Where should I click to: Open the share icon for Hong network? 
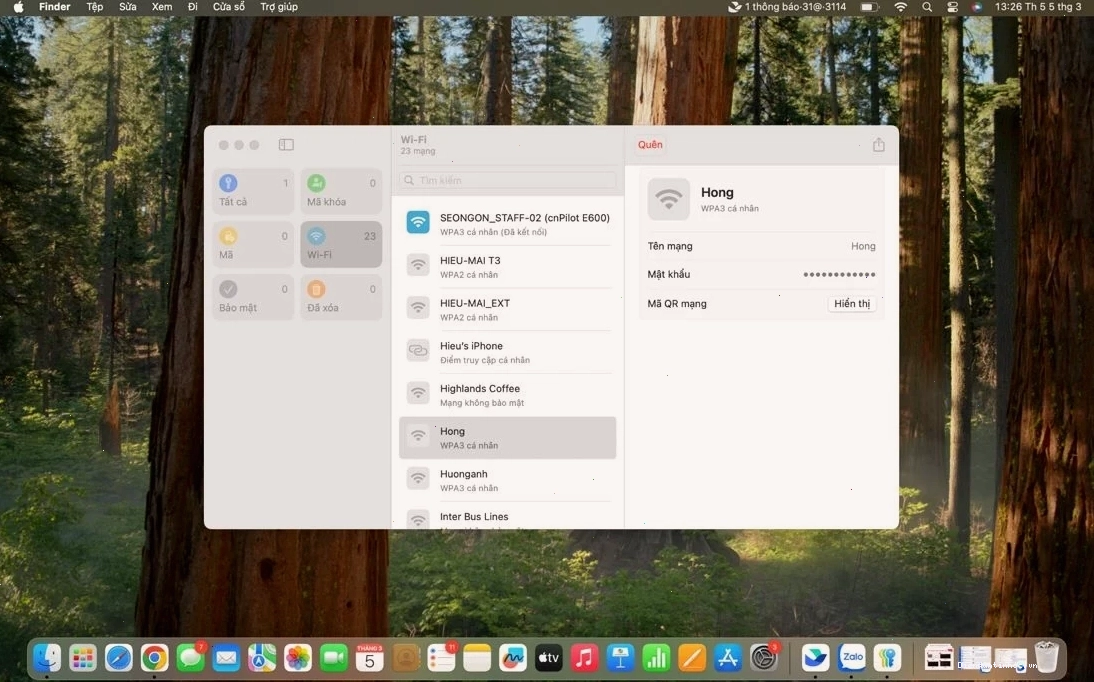pos(878,144)
